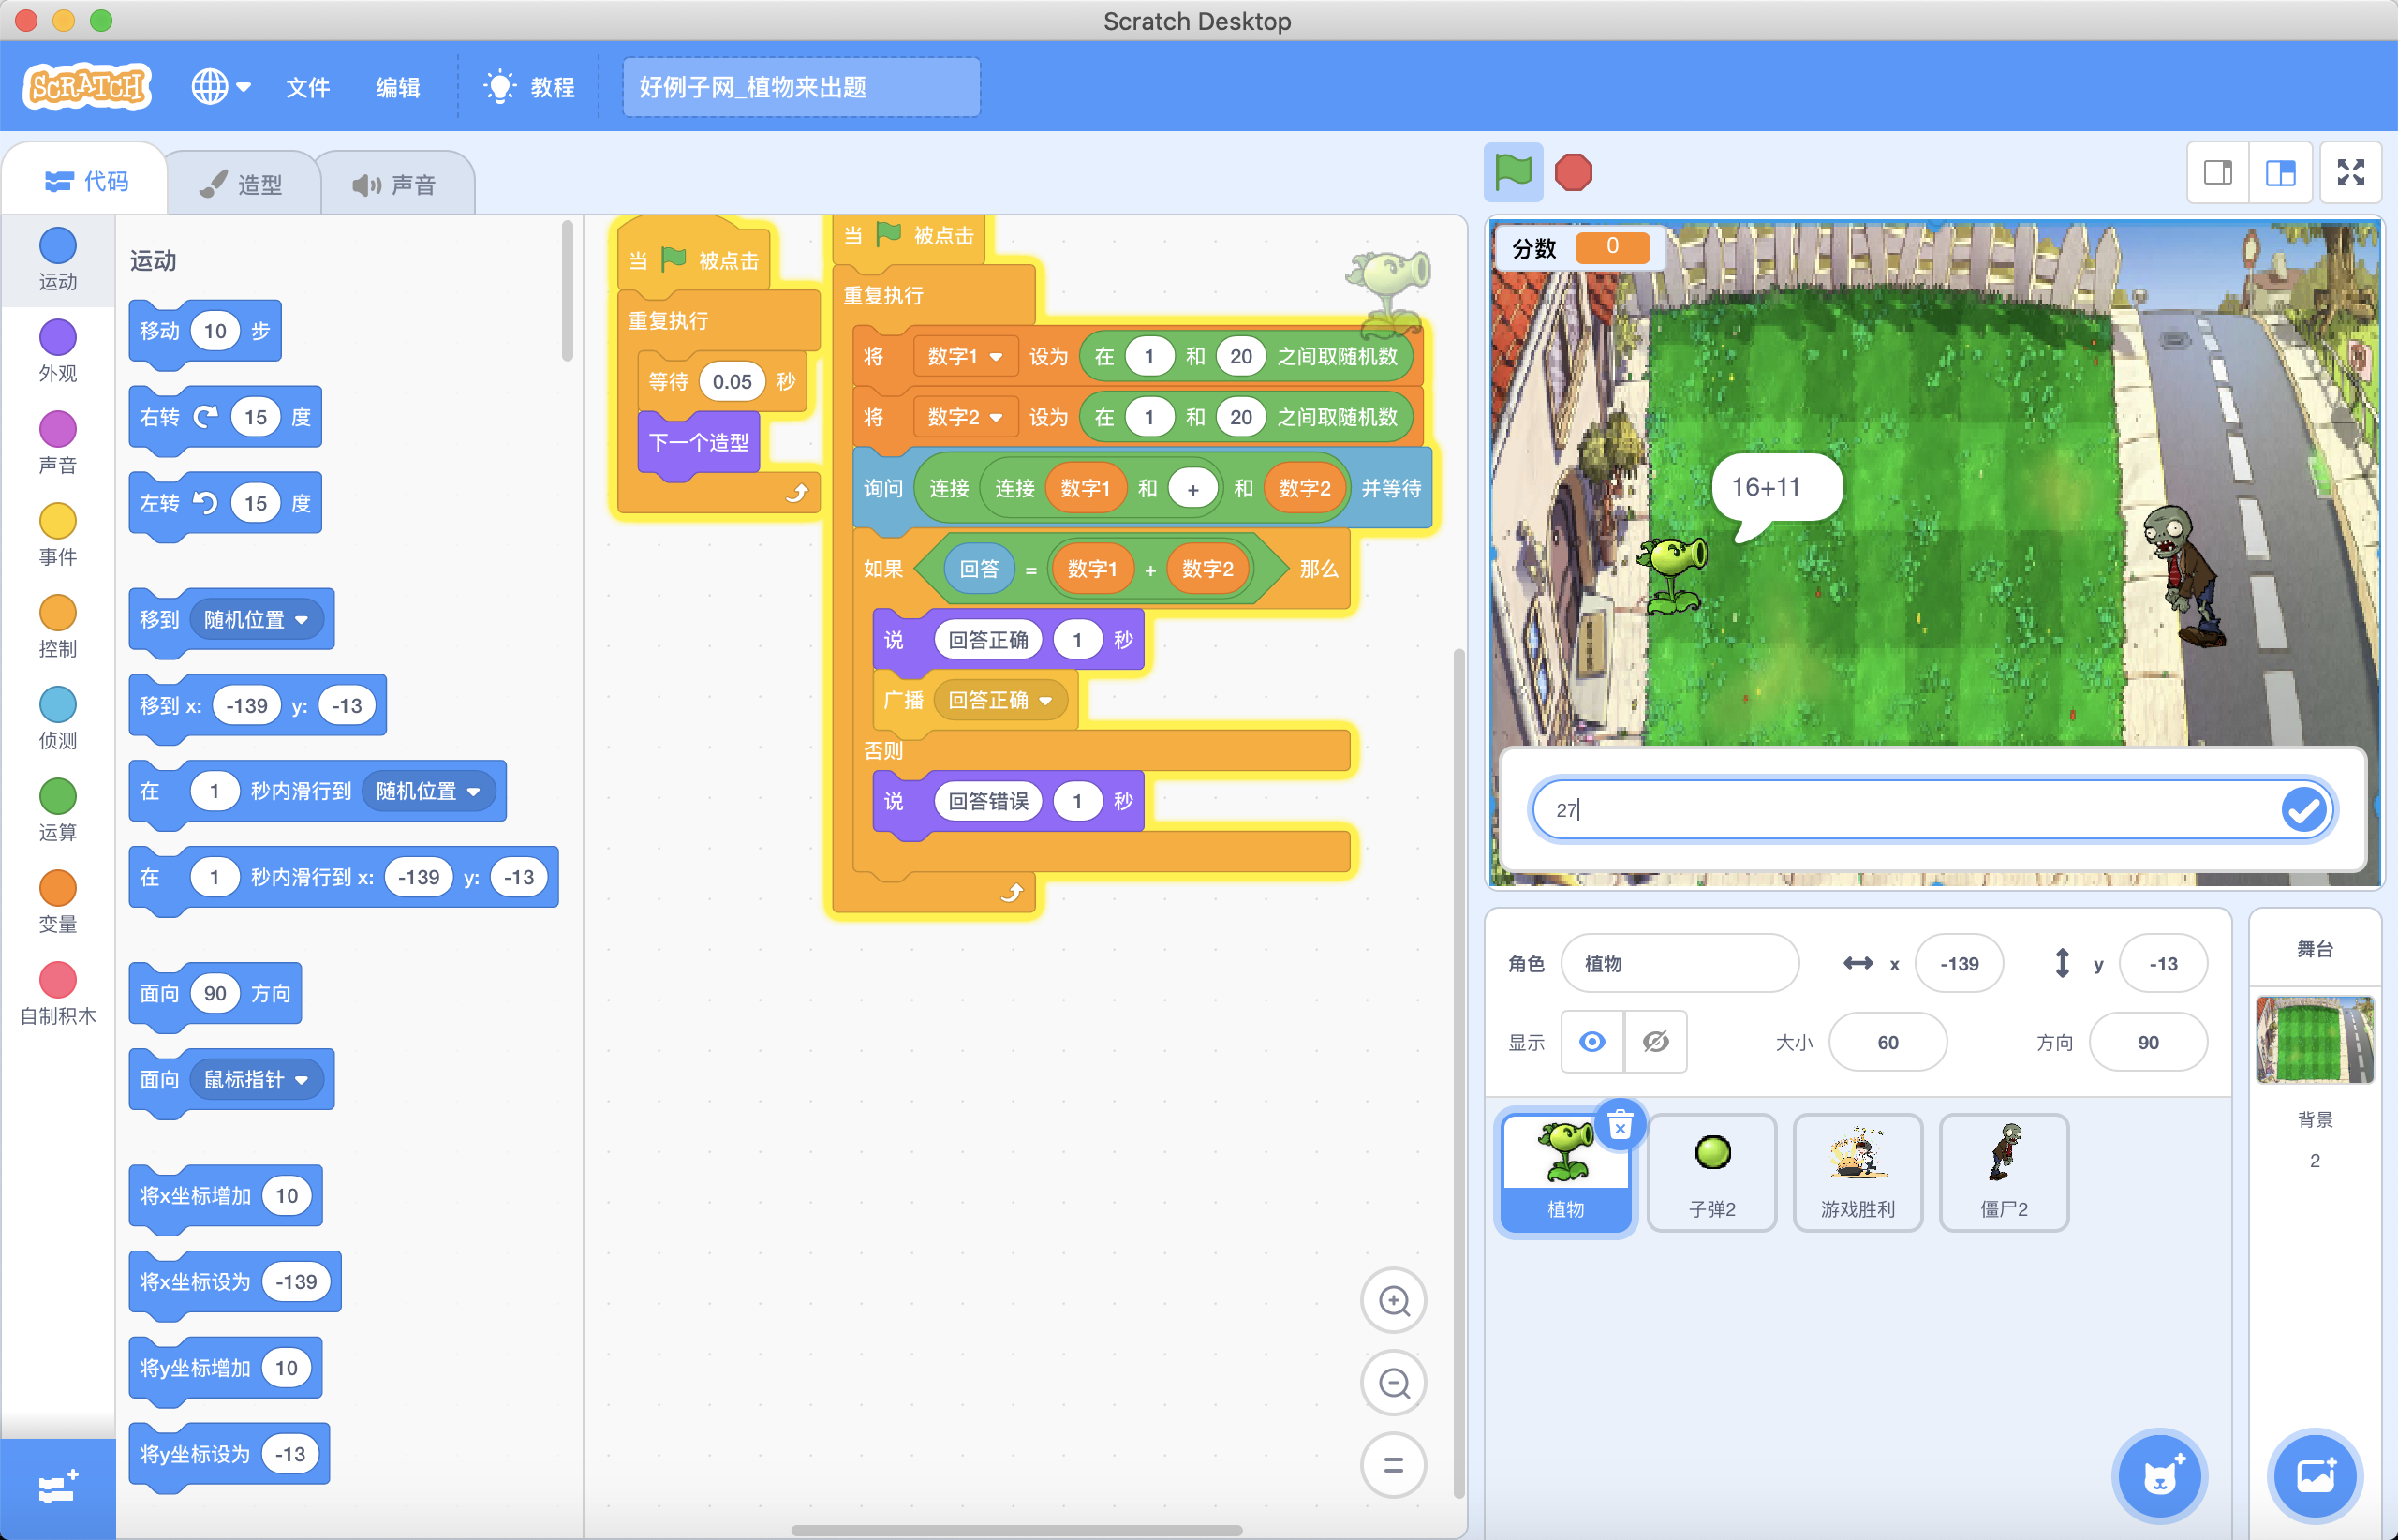2398x1540 pixels.
Task: Select the 游戏胜利 sprite thumbnail
Action: tap(1858, 1173)
